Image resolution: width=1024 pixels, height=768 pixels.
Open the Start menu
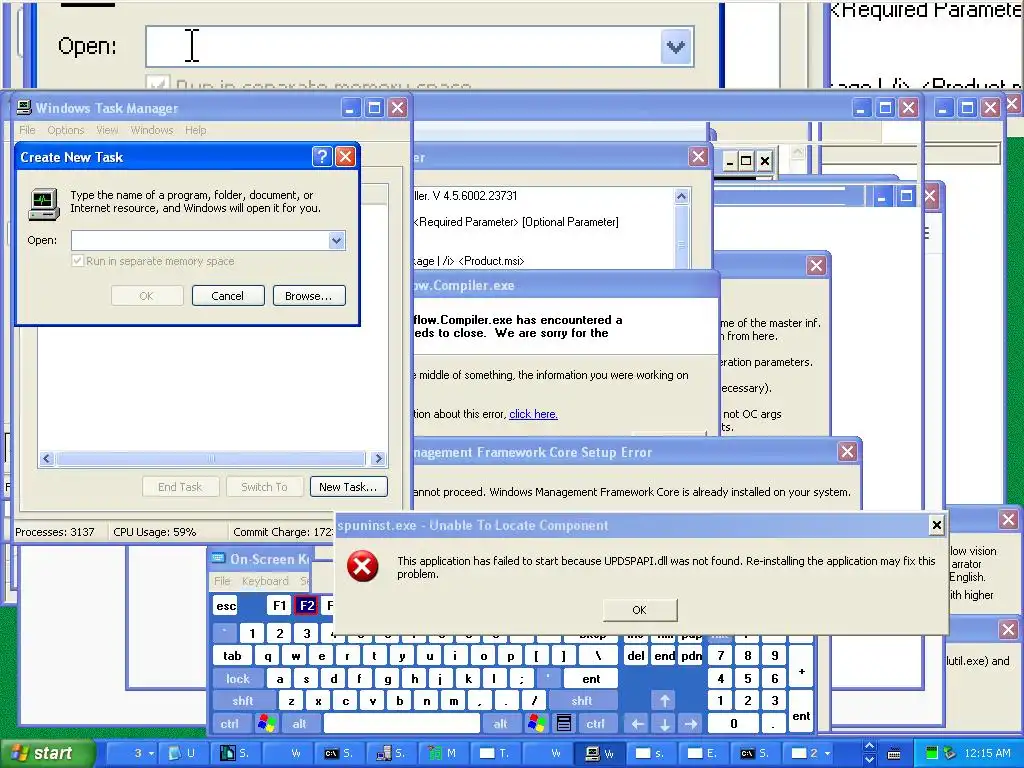[47, 753]
